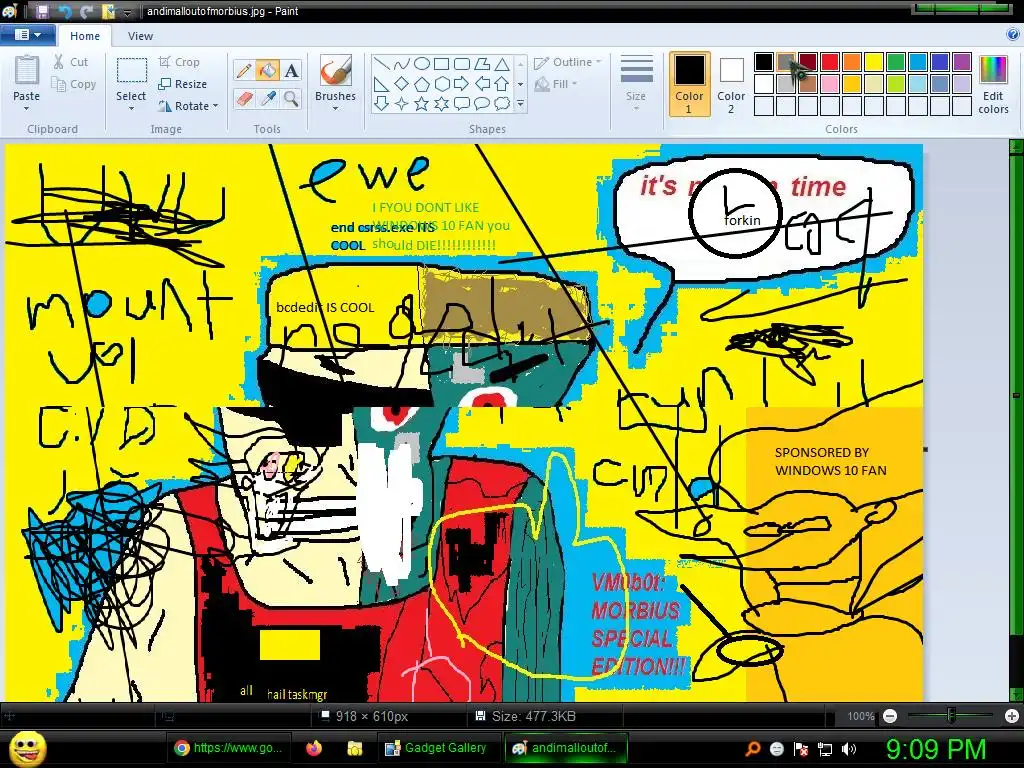Click the zoom in plus button
This screenshot has height=768, width=1024.
click(x=1012, y=716)
